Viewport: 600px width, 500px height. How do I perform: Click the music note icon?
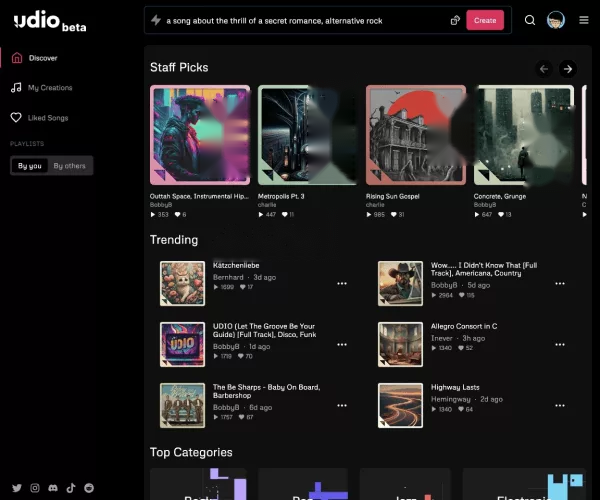[x=16, y=88]
